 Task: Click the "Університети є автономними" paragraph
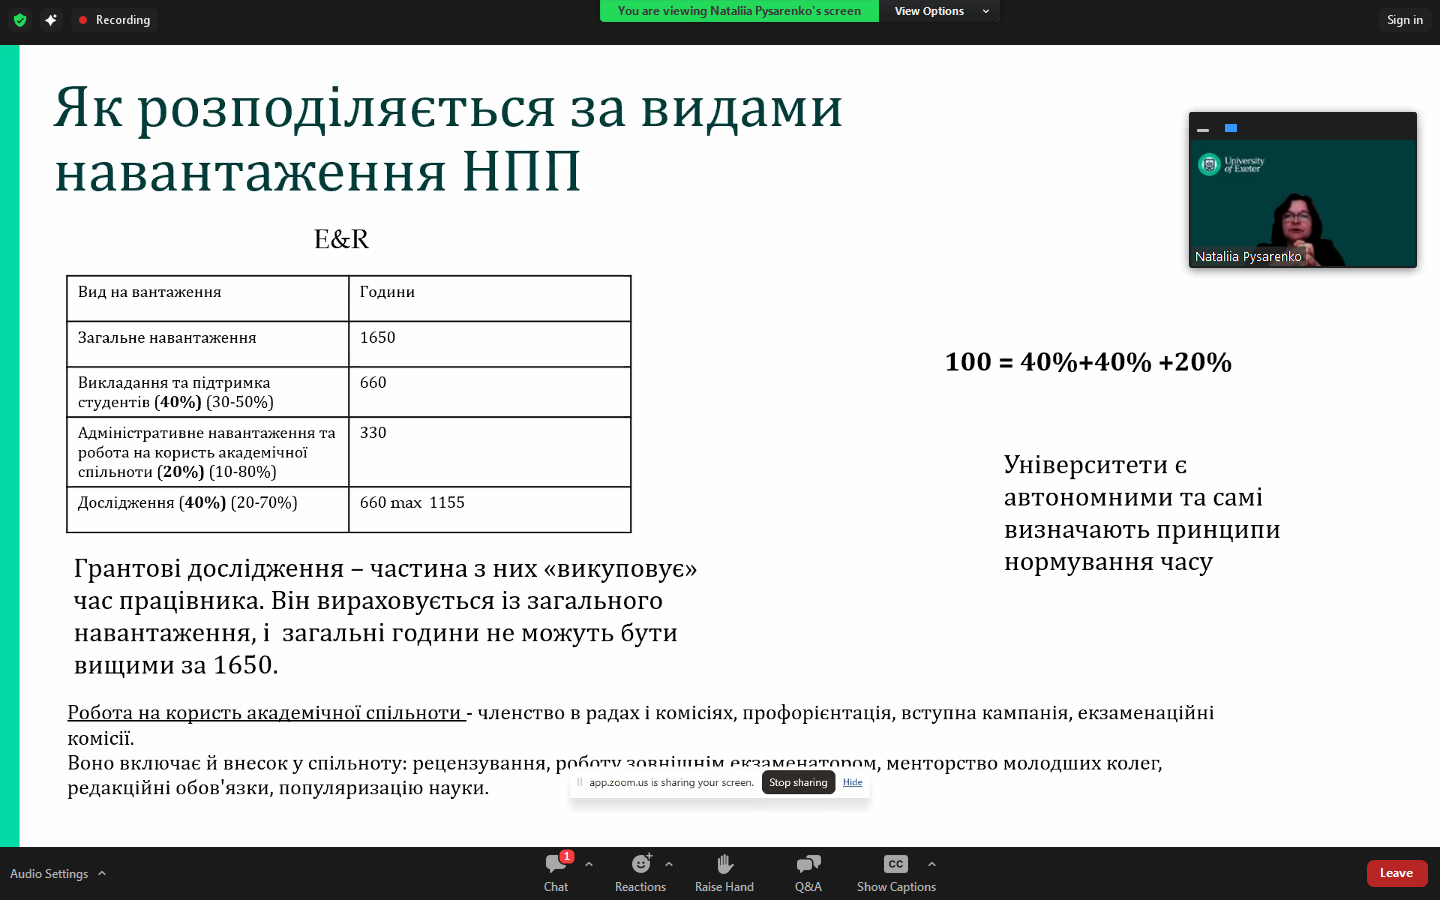click(1142, 513)
